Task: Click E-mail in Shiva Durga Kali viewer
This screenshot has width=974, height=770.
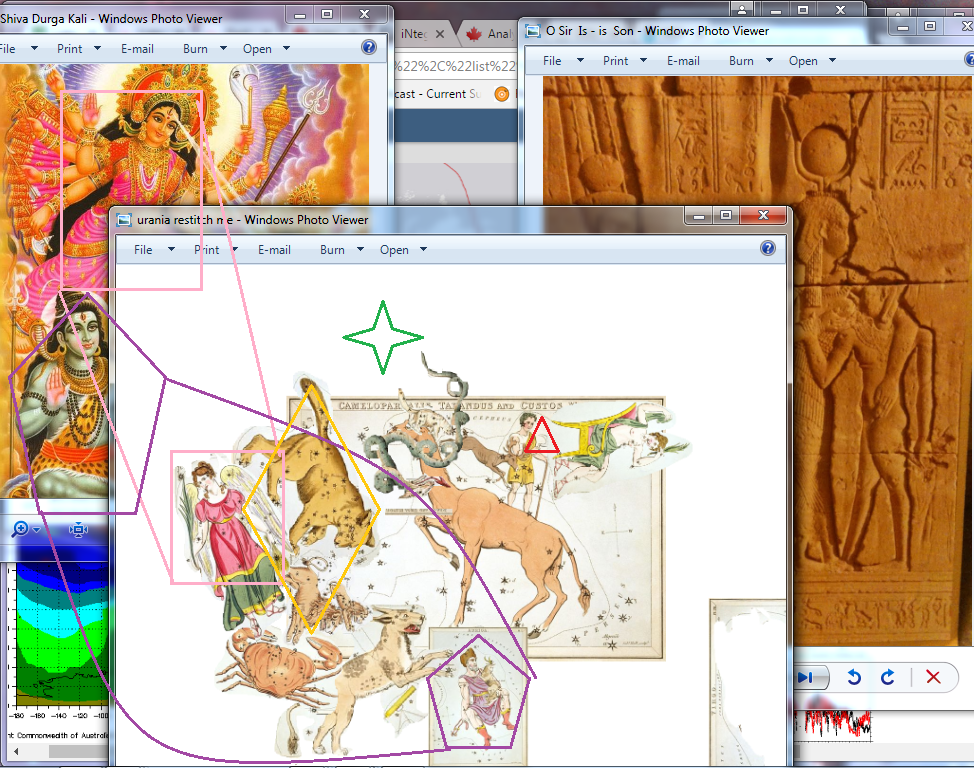Action: coord(137,48)
